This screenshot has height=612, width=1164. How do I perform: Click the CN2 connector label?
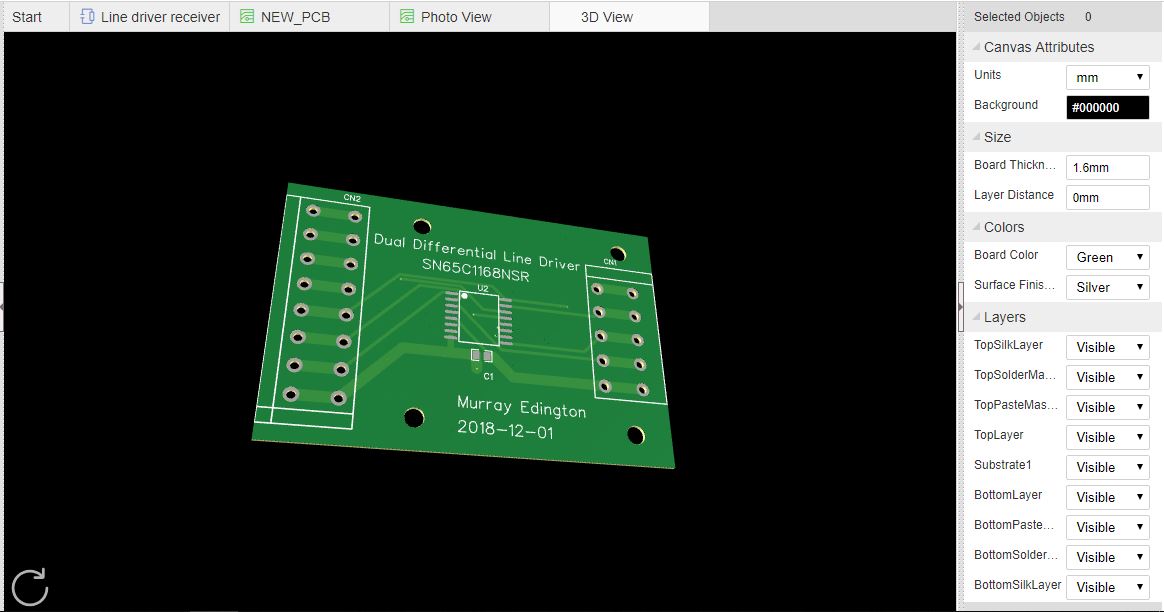(x=352, y=198)
